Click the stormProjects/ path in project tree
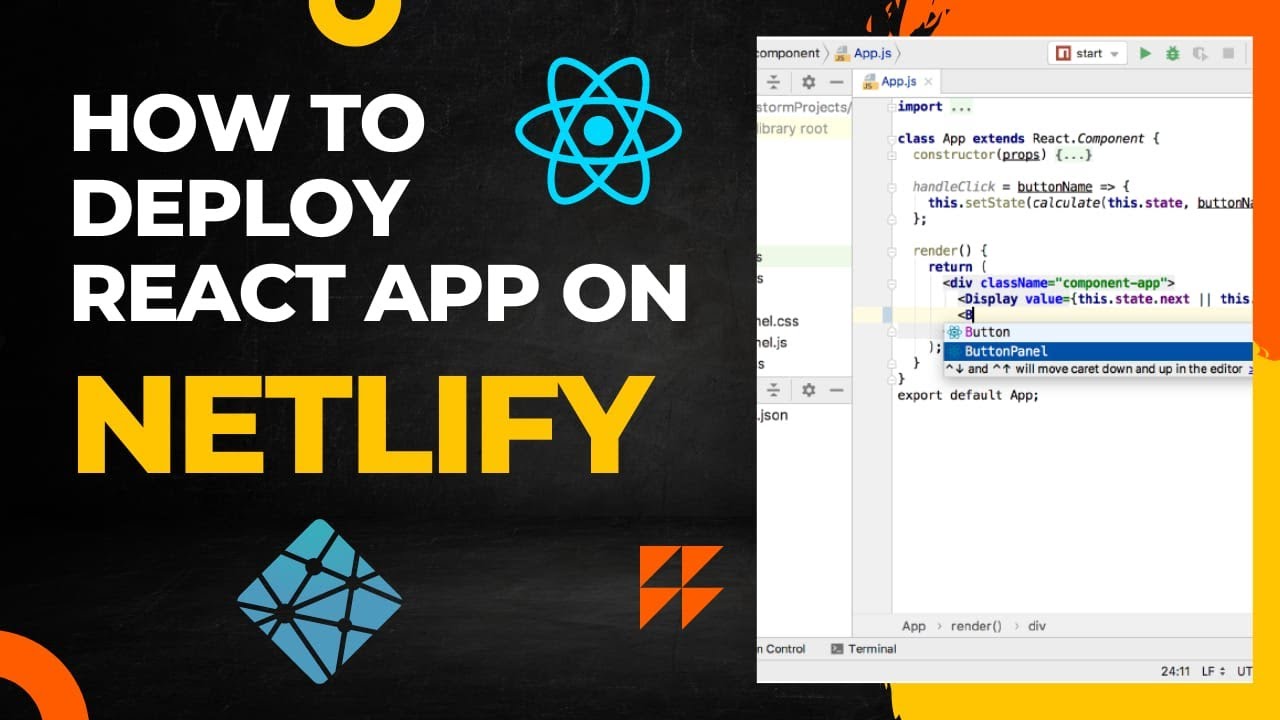Image resolution: width=1280 pixels, height=720 pixels. point(804,107)
